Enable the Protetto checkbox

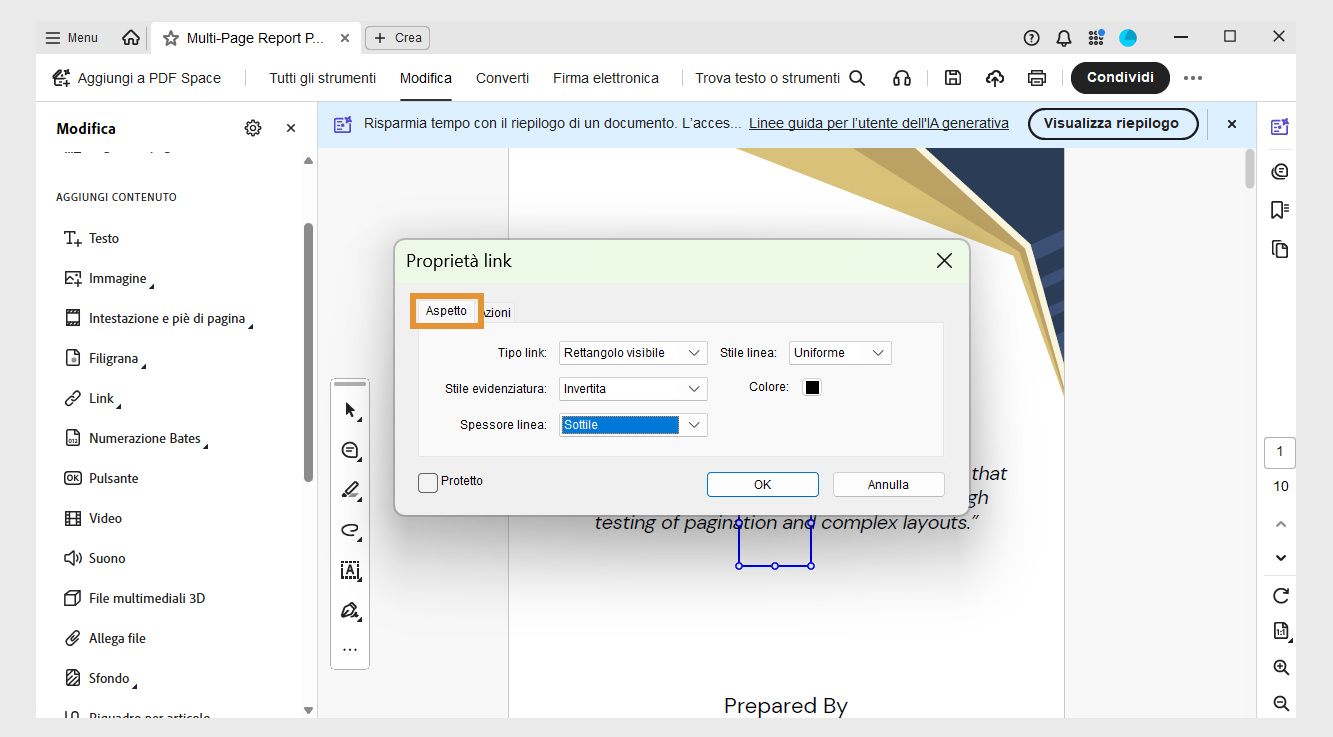click(x=427, y=482)
